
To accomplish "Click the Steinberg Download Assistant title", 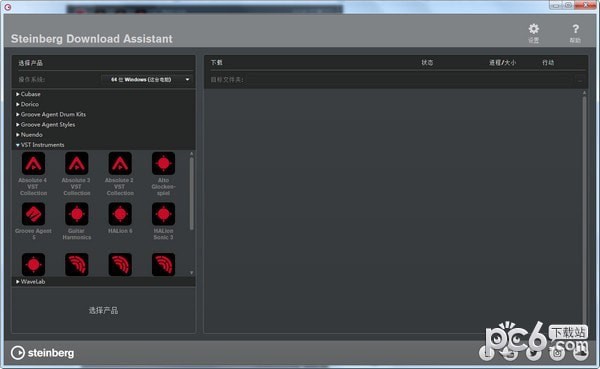I will (91, 39).
